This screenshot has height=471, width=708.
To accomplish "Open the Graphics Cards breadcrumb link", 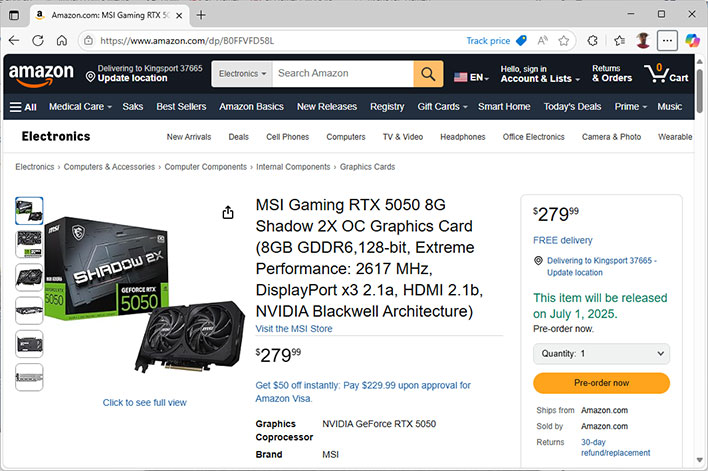I will 368,167.
